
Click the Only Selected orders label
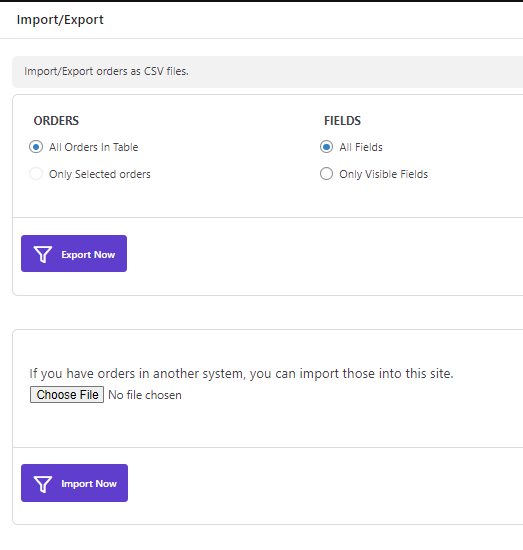(x=100, y=174)
